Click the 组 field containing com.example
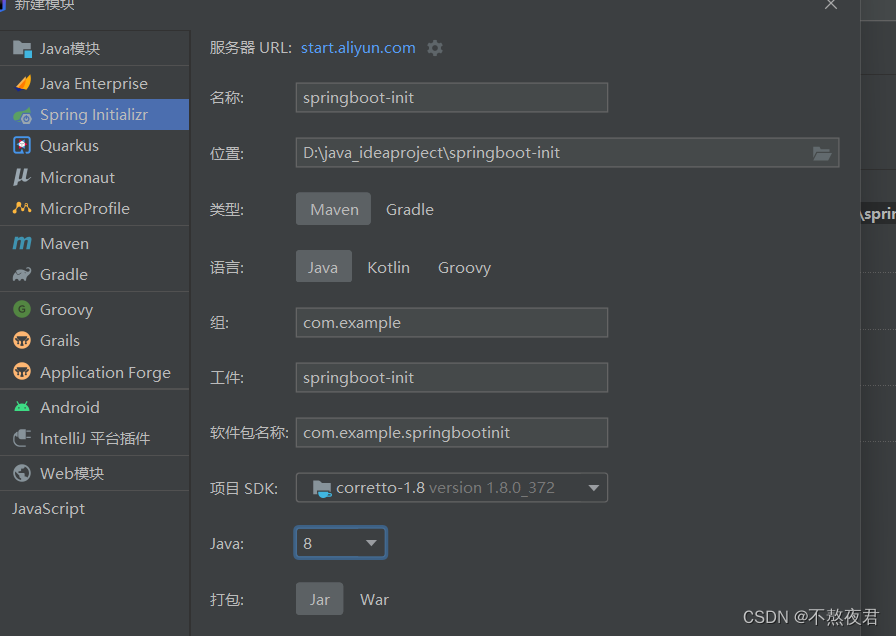 tap(451, 322)
